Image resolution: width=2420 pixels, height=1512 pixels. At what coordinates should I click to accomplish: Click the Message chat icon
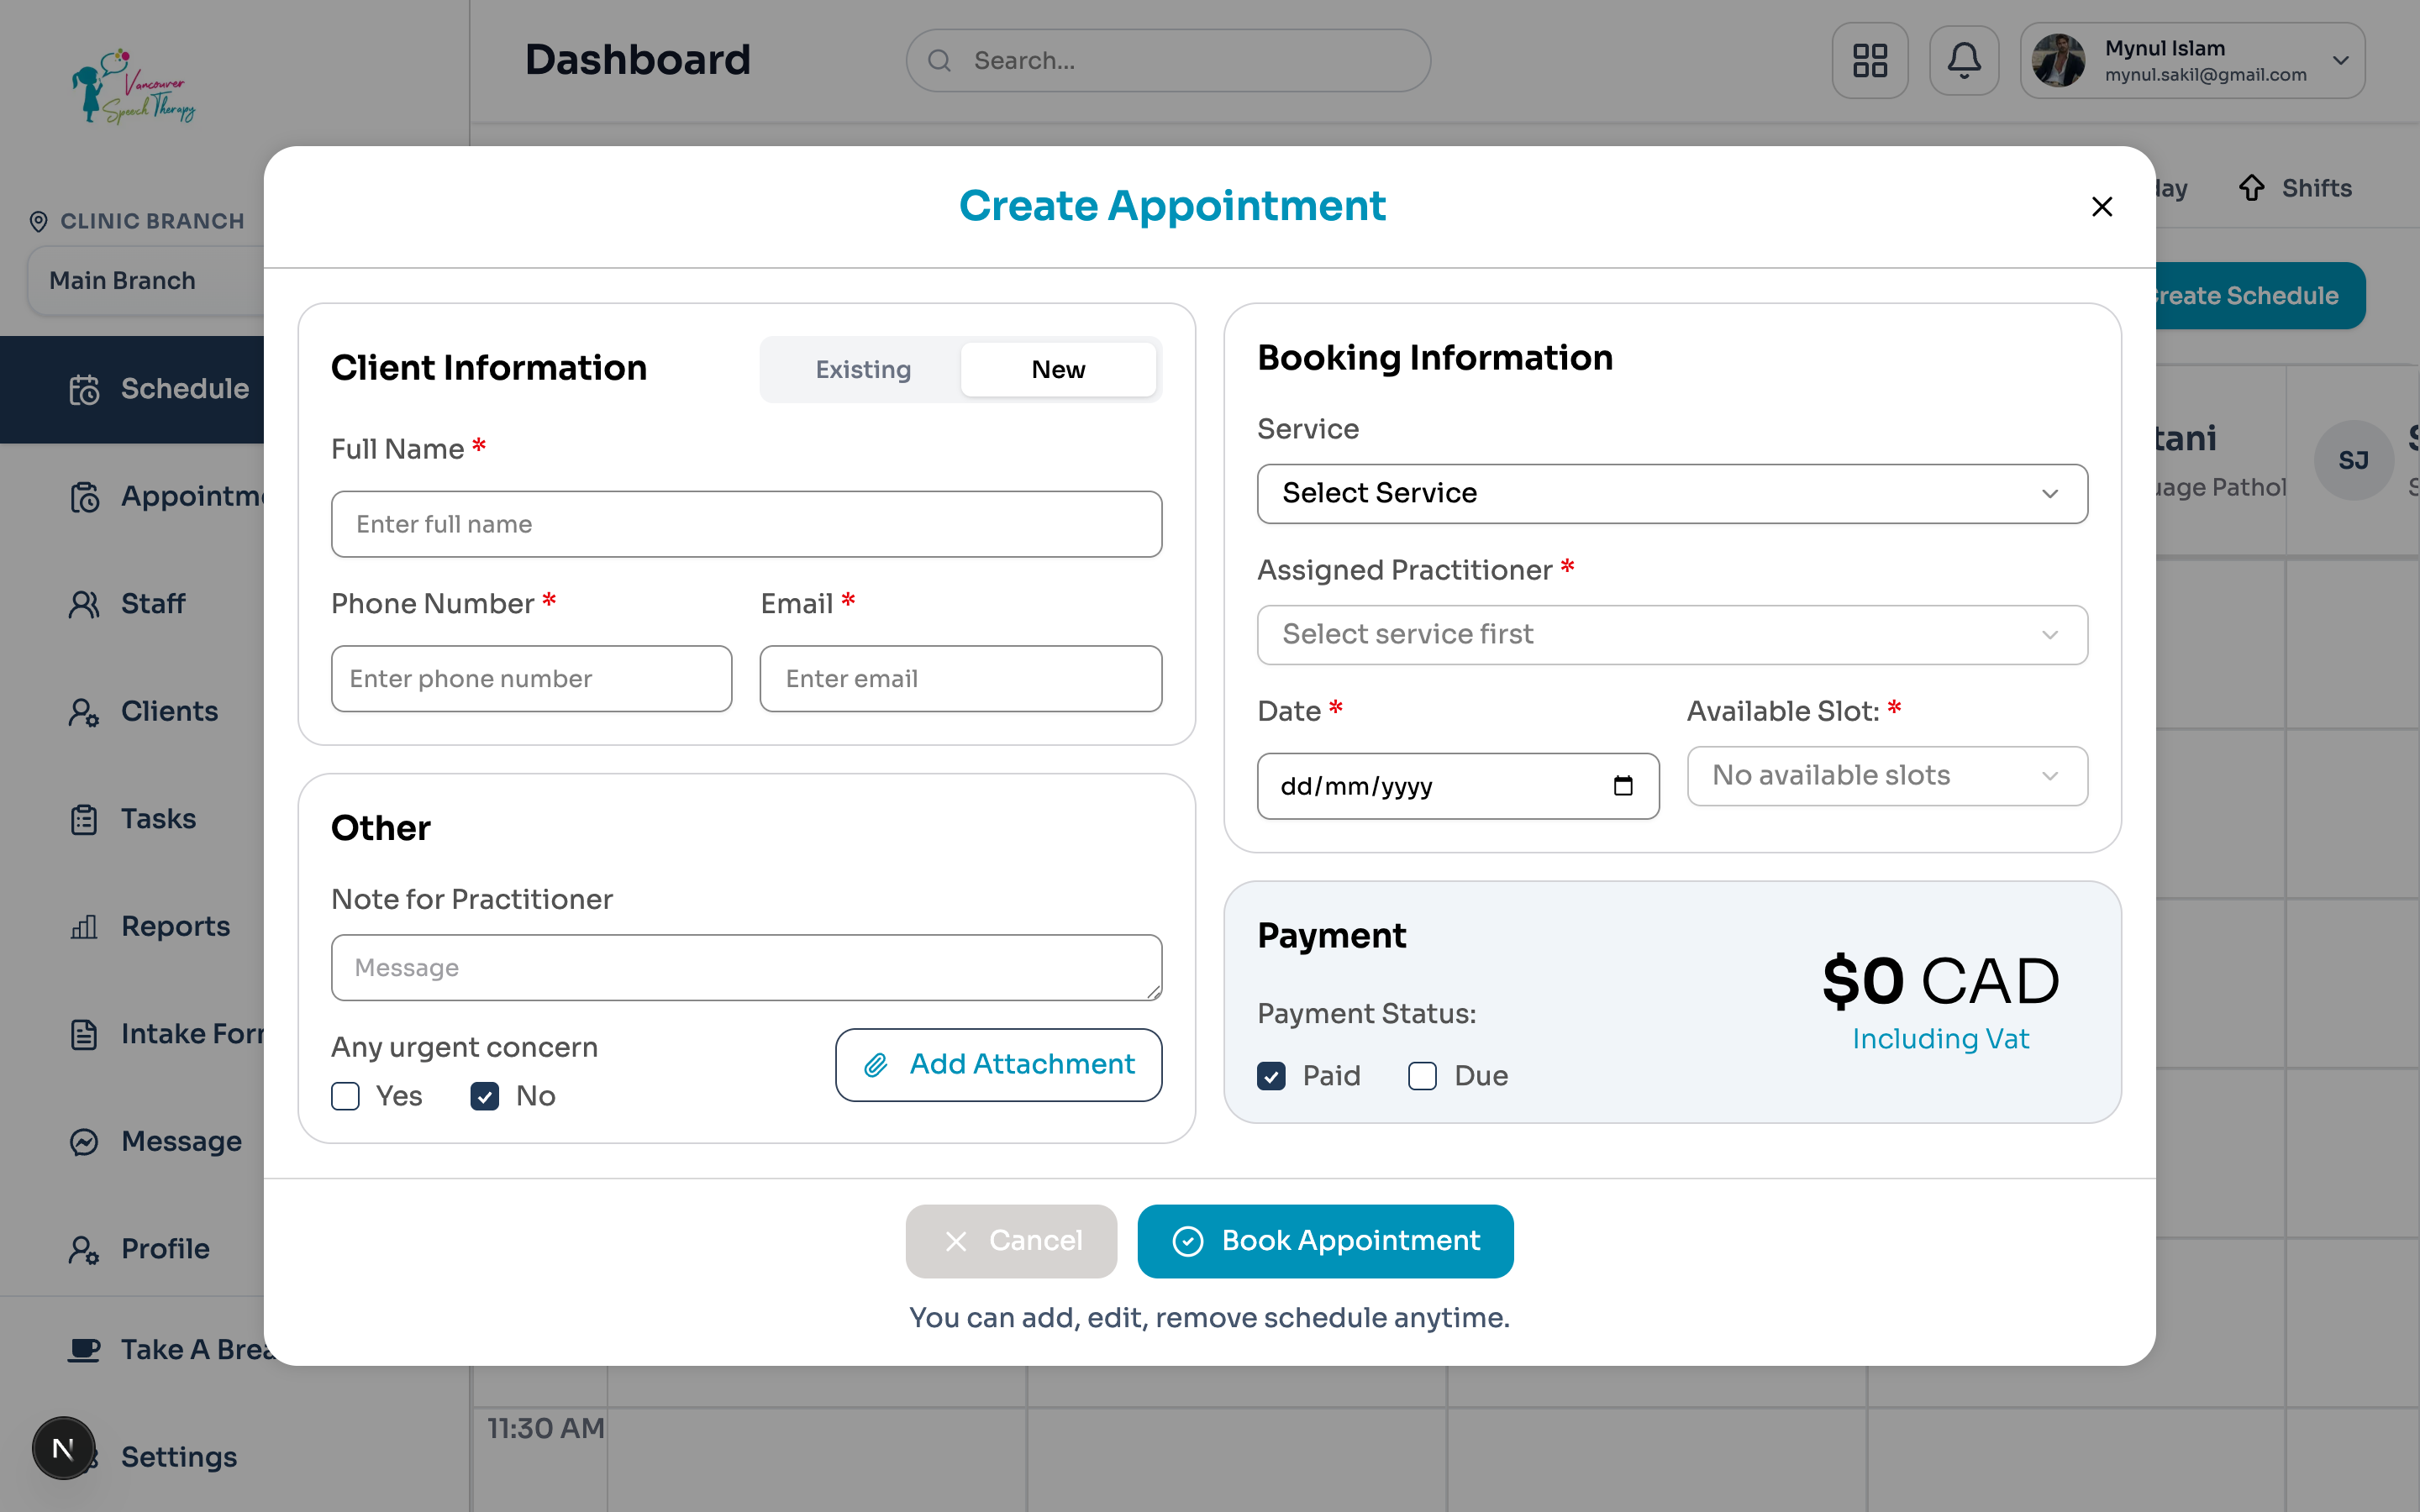(85, 1142)
